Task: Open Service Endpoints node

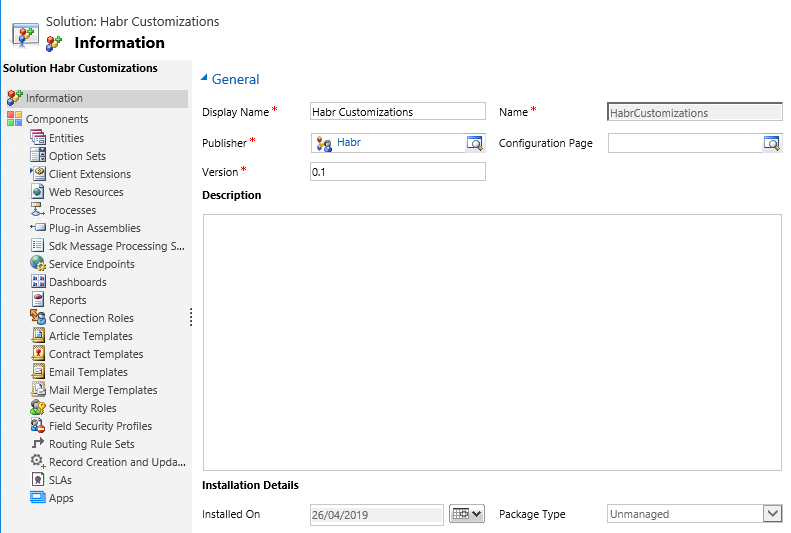Action: [91, 264]
